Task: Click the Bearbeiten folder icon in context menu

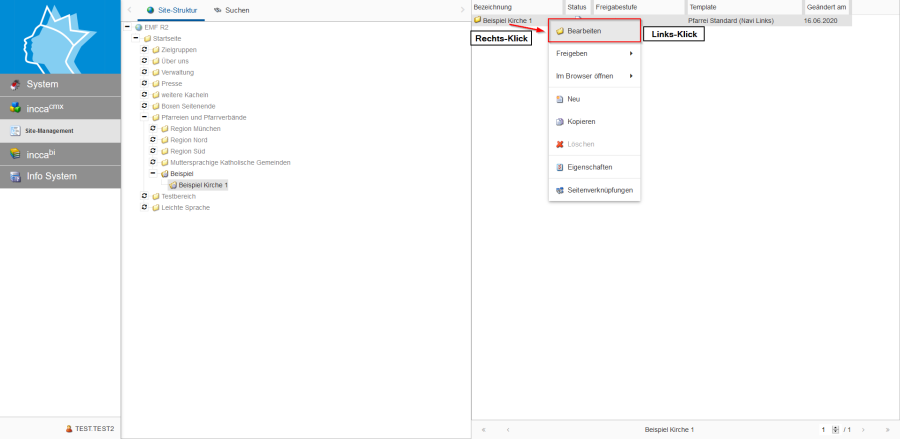Action: click(x=560, y=32)
